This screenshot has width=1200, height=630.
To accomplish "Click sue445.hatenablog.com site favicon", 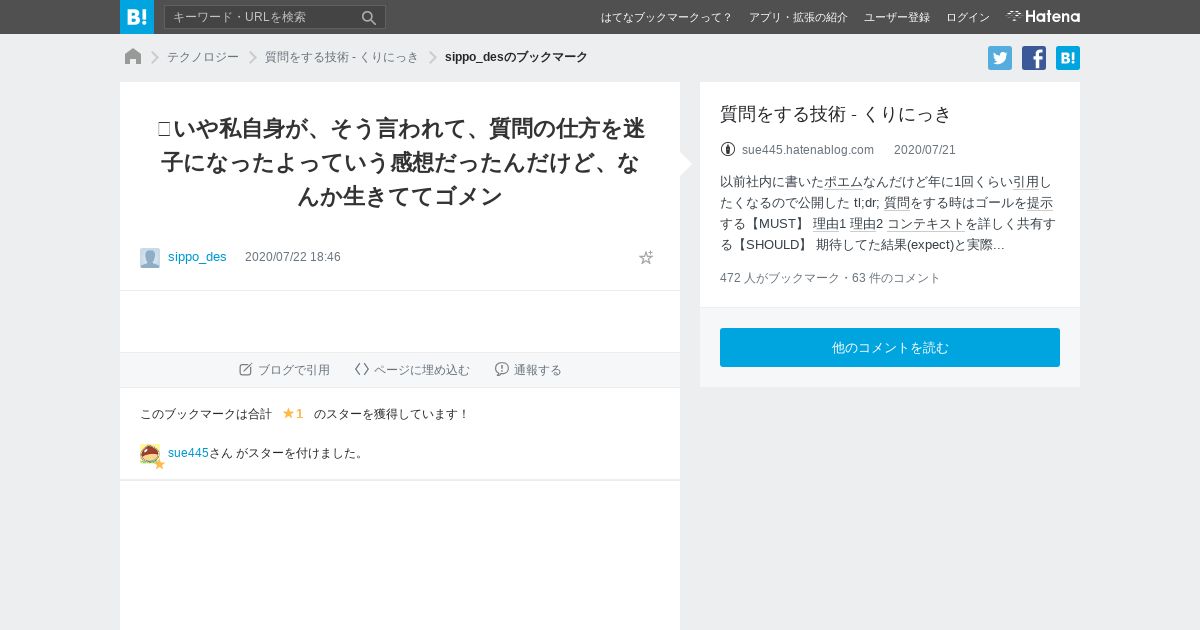I will [x=728, y=149].
